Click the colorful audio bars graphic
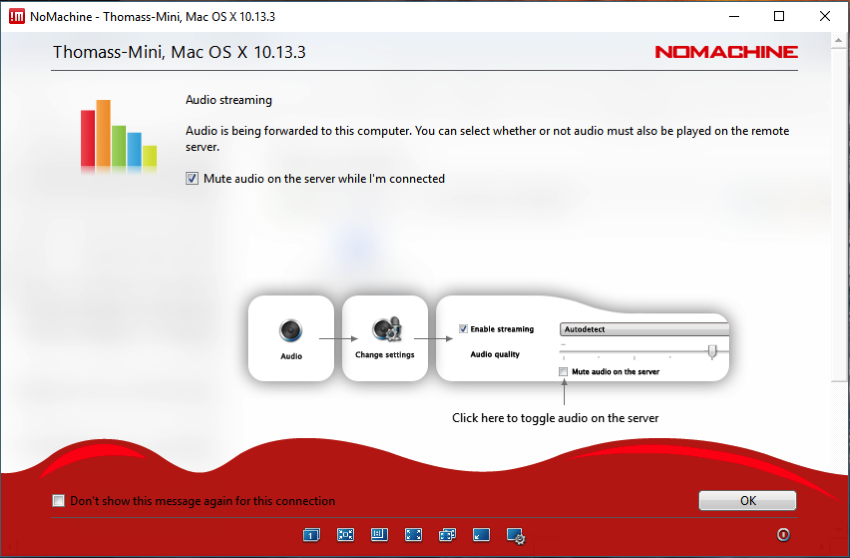Screen dimensions: 850x558 (119, 136)
